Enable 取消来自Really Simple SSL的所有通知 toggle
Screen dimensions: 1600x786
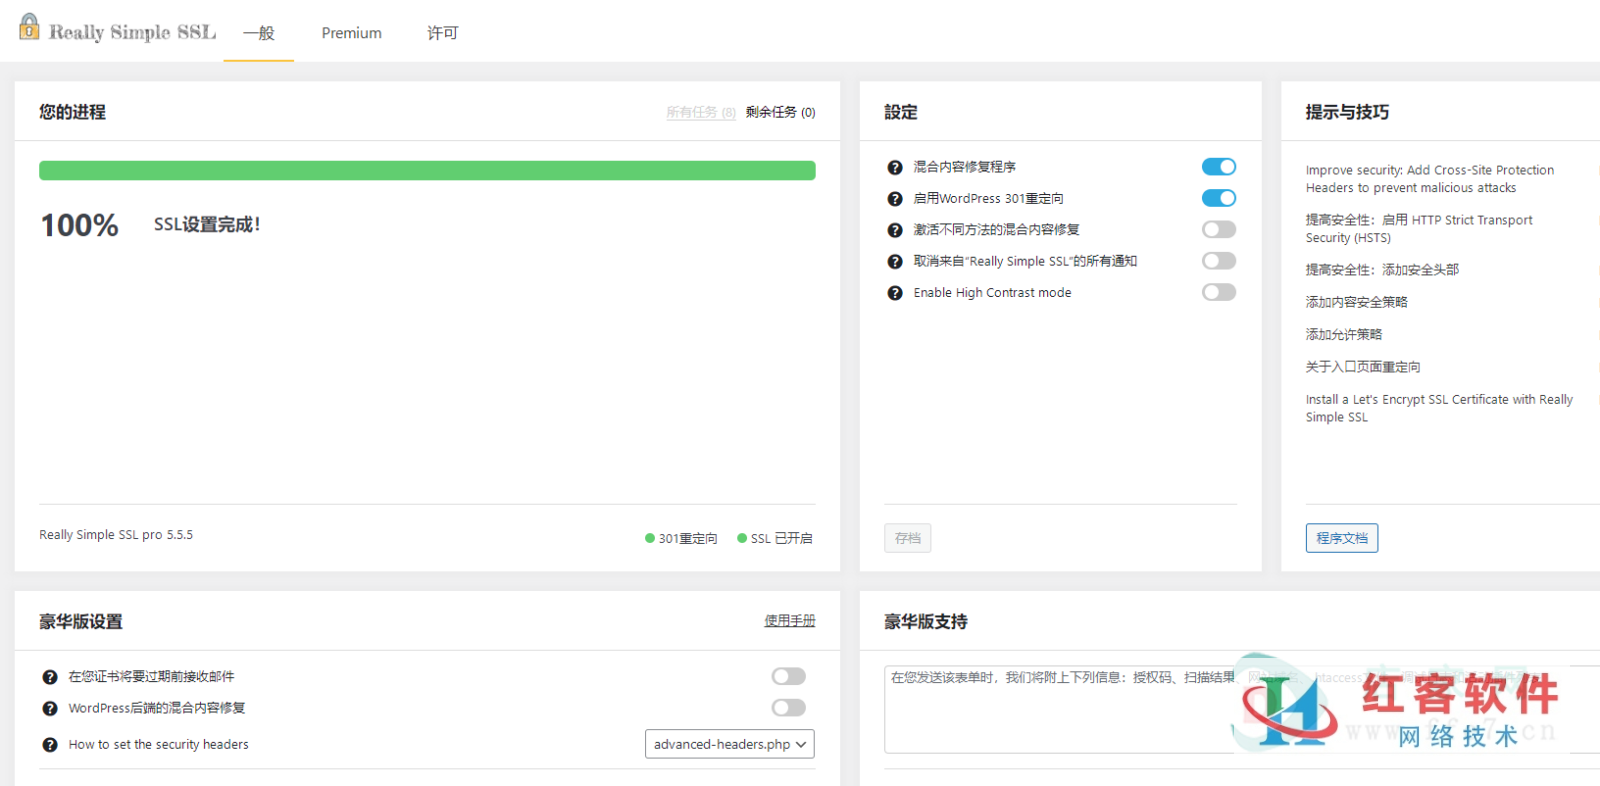(x=1219, y=261)
